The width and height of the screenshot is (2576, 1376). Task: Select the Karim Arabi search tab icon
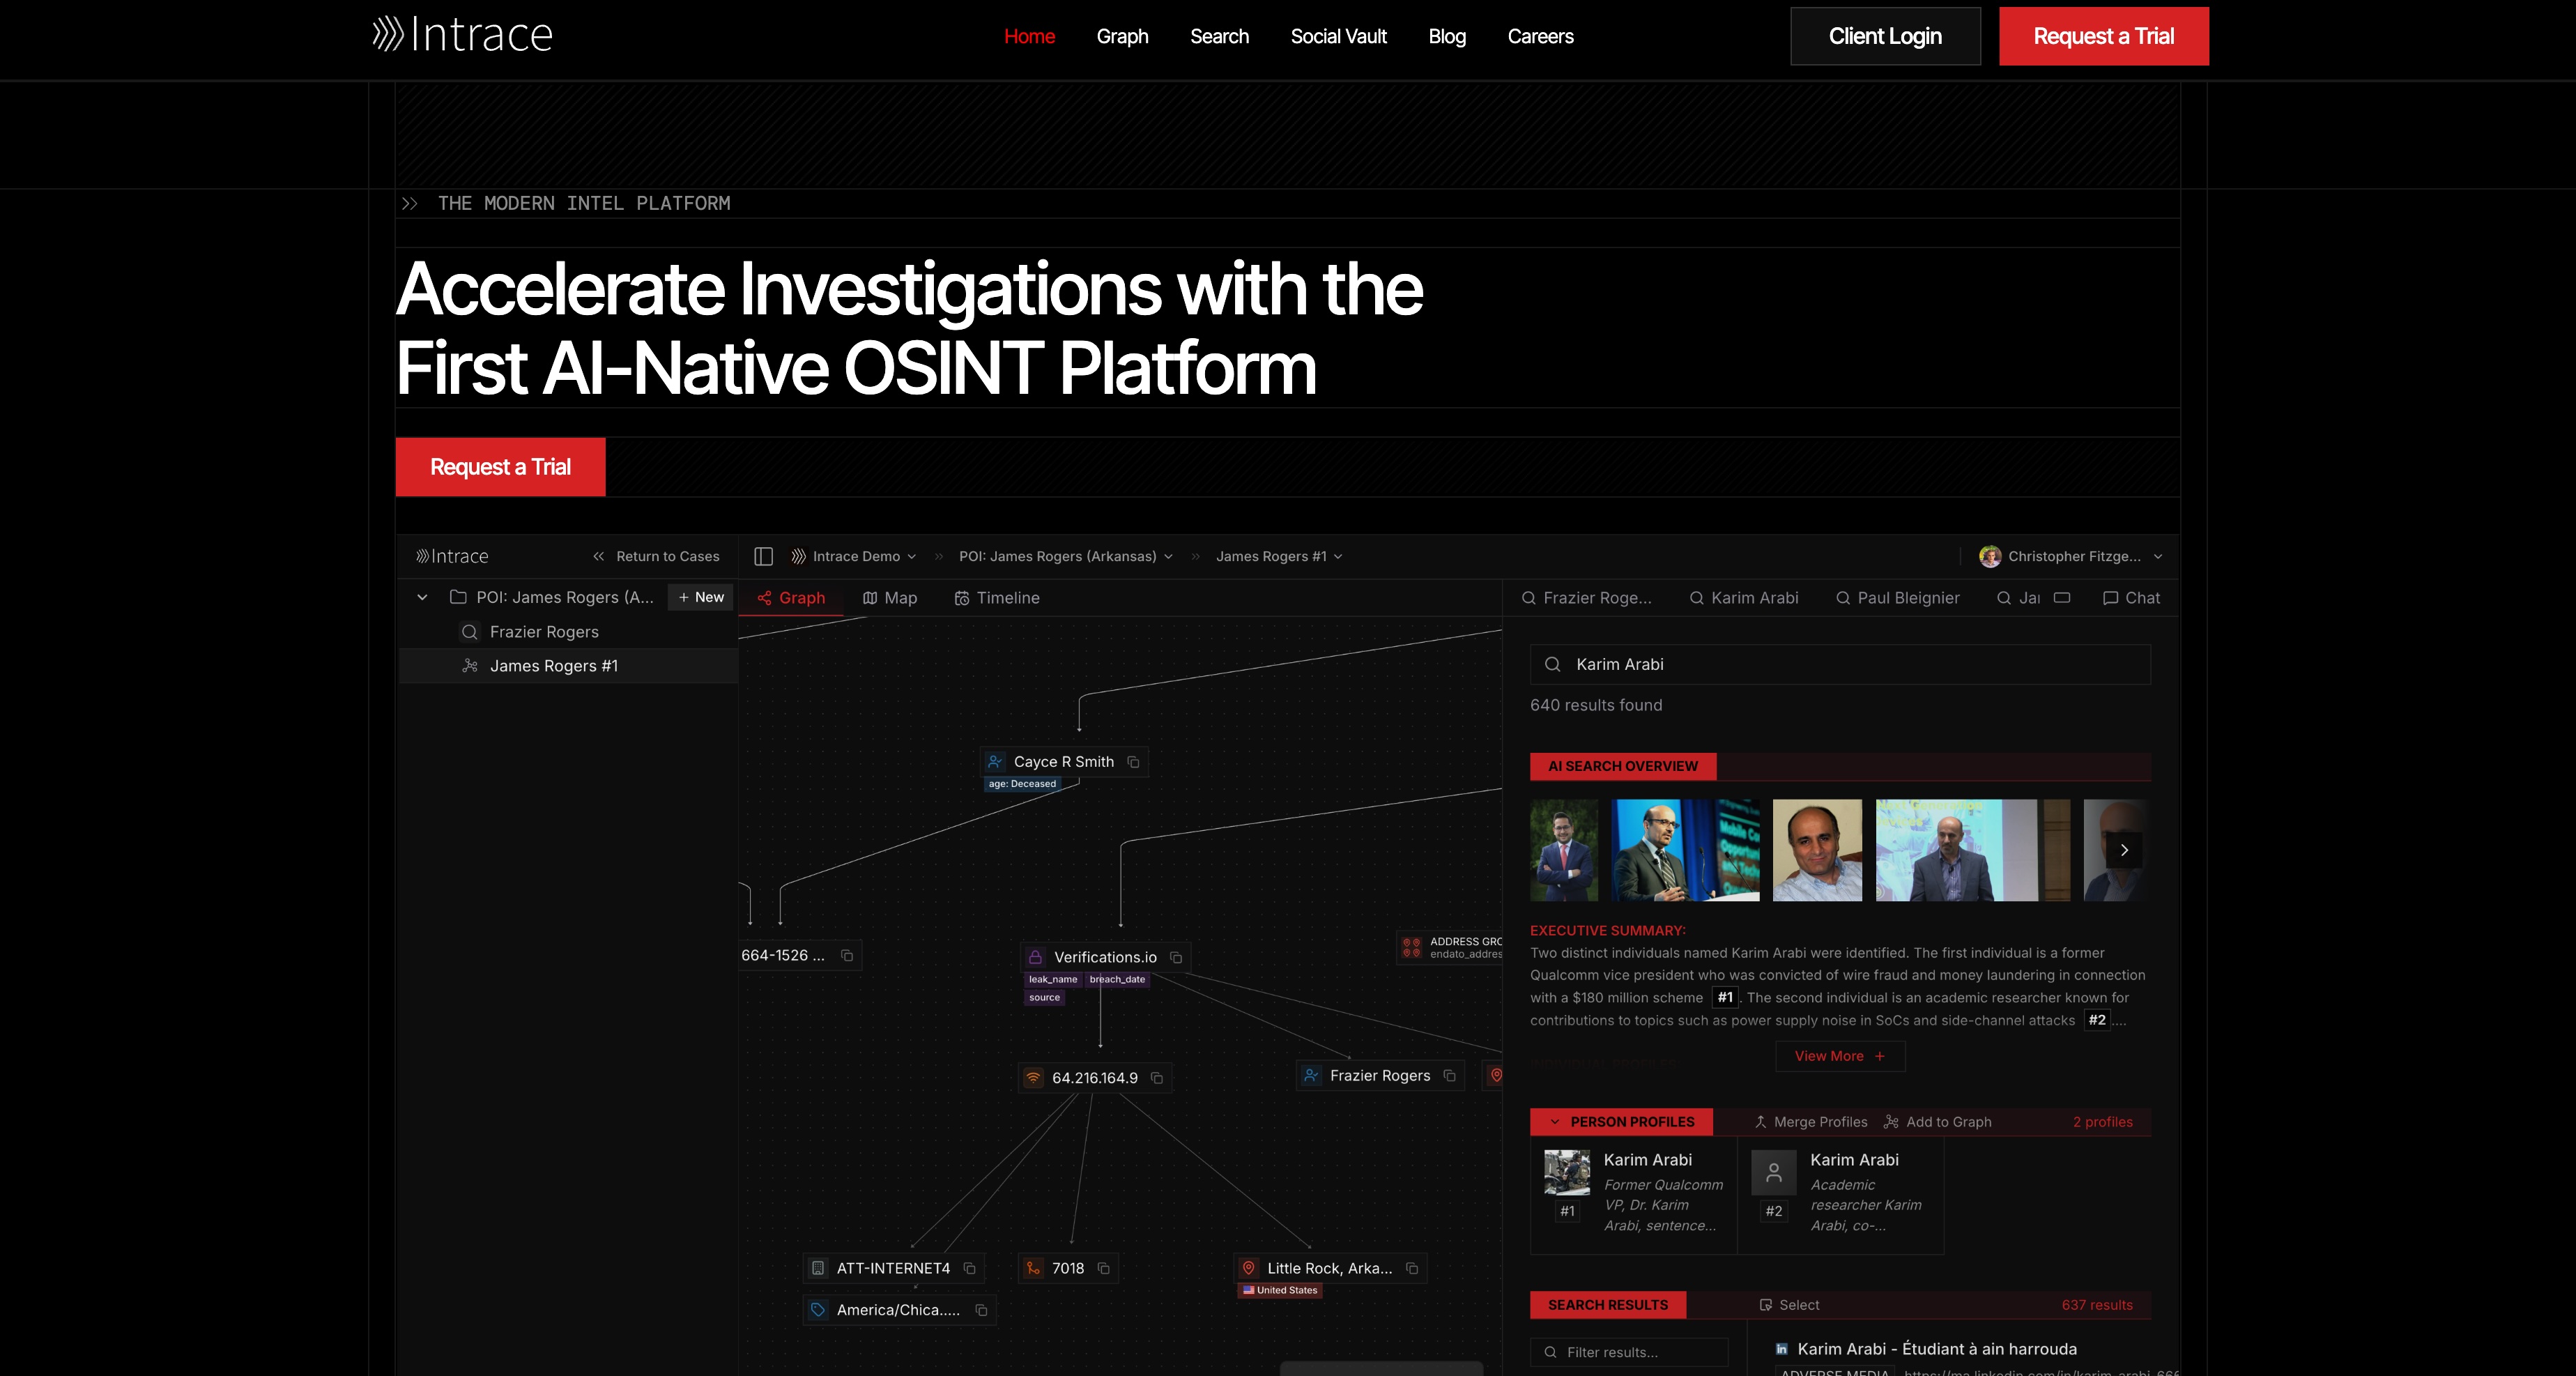(x=1697, y=597)
